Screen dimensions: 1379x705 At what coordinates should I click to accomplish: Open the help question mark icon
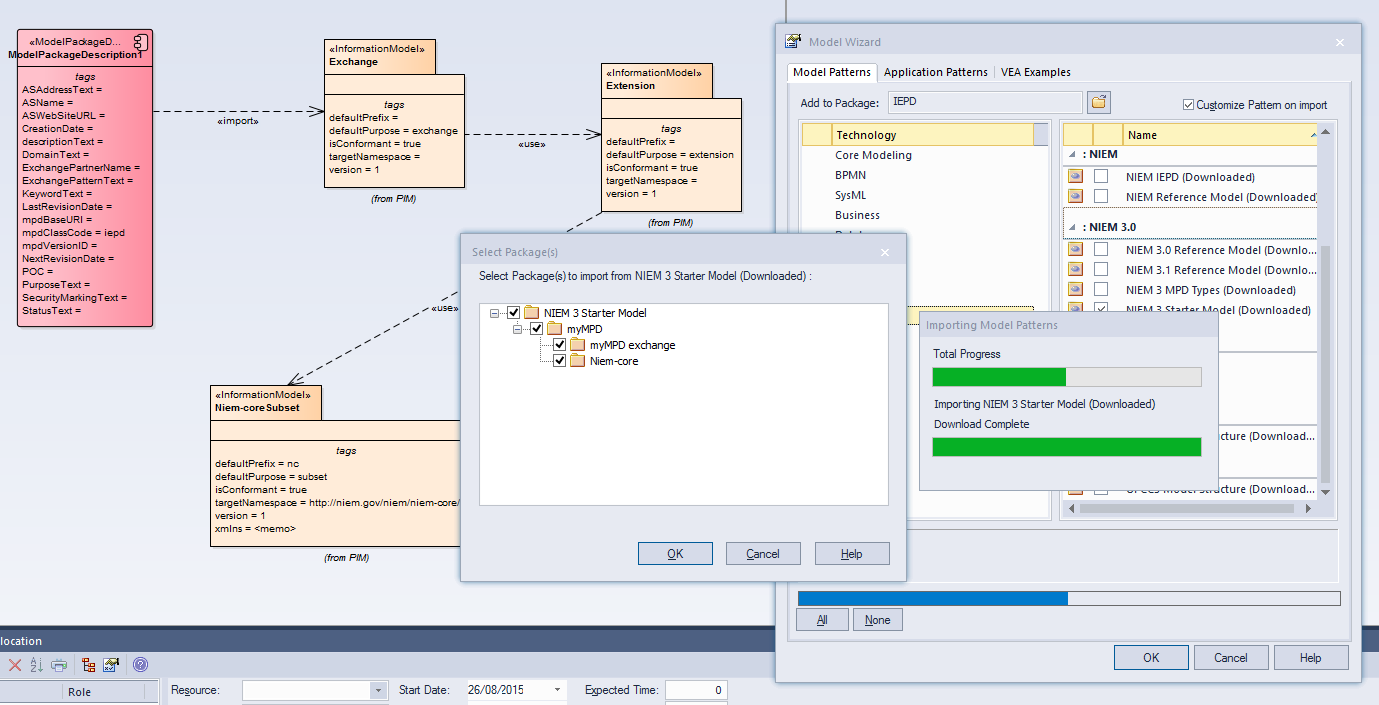click(x=140, y=665)
